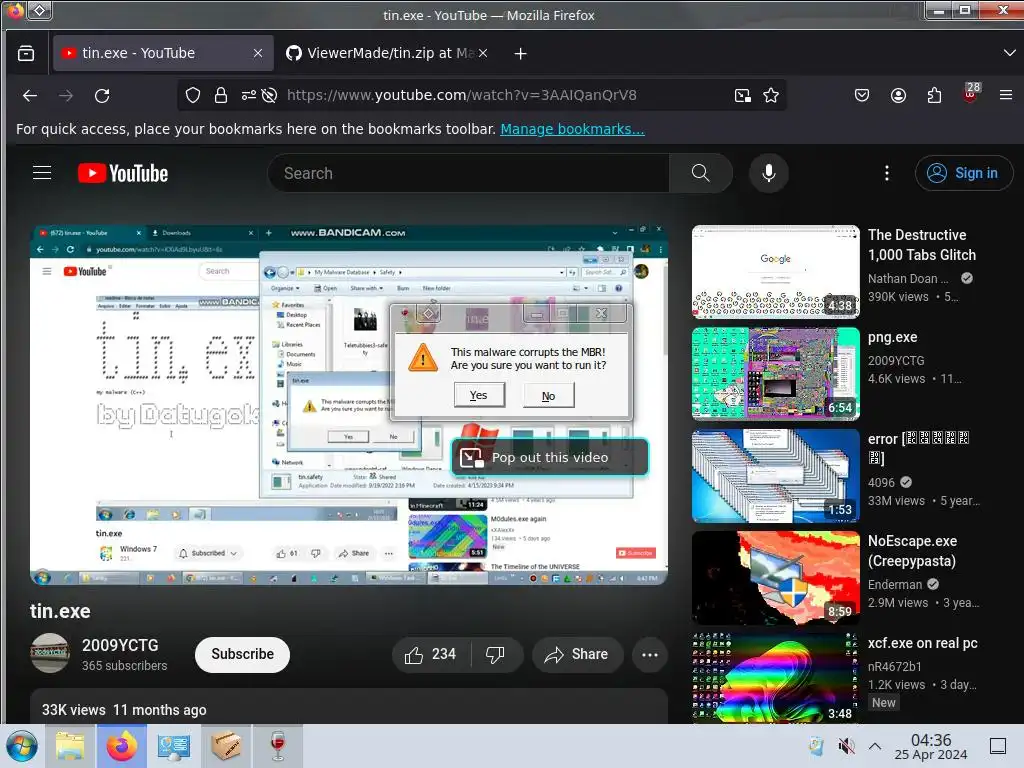Open YouTube settings three-dot menu

pos(886,173)
